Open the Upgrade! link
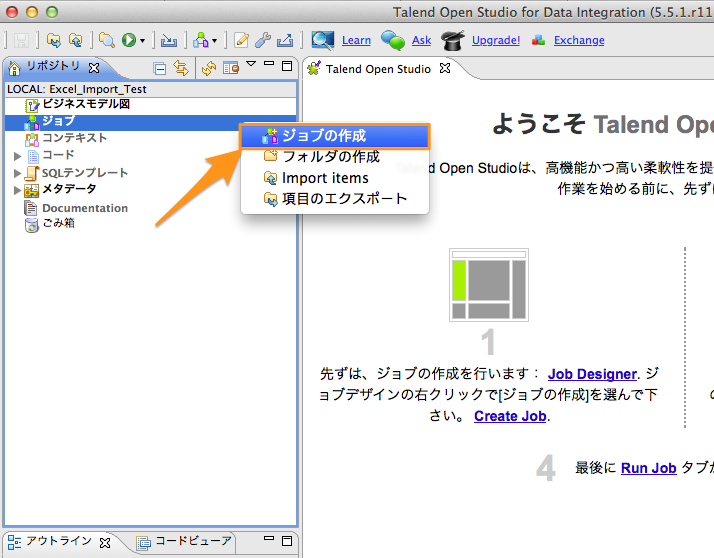Viewport: 714px width, 558px height. click(x=496, y=41)
